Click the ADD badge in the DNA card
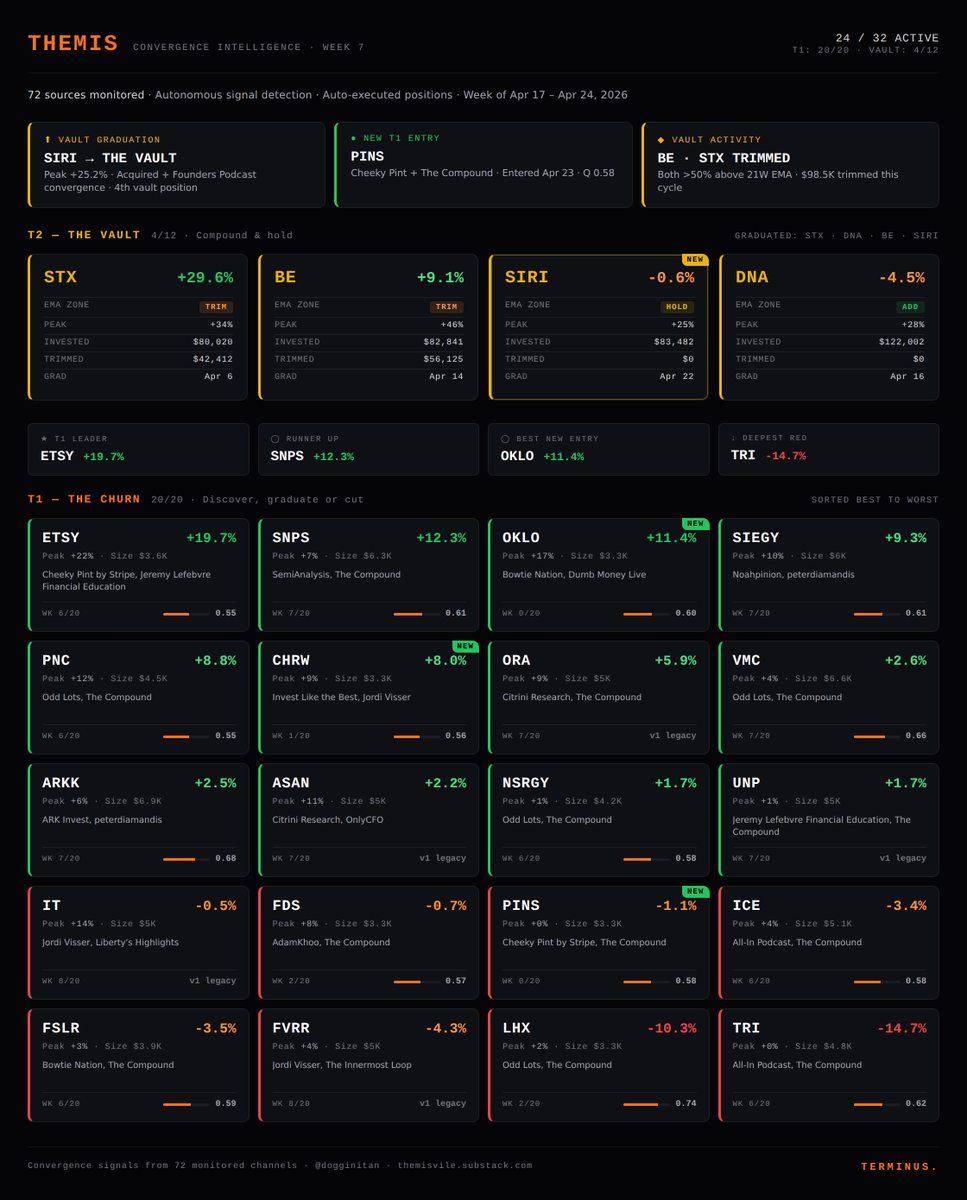967x1200 pixels. point(911,307)
